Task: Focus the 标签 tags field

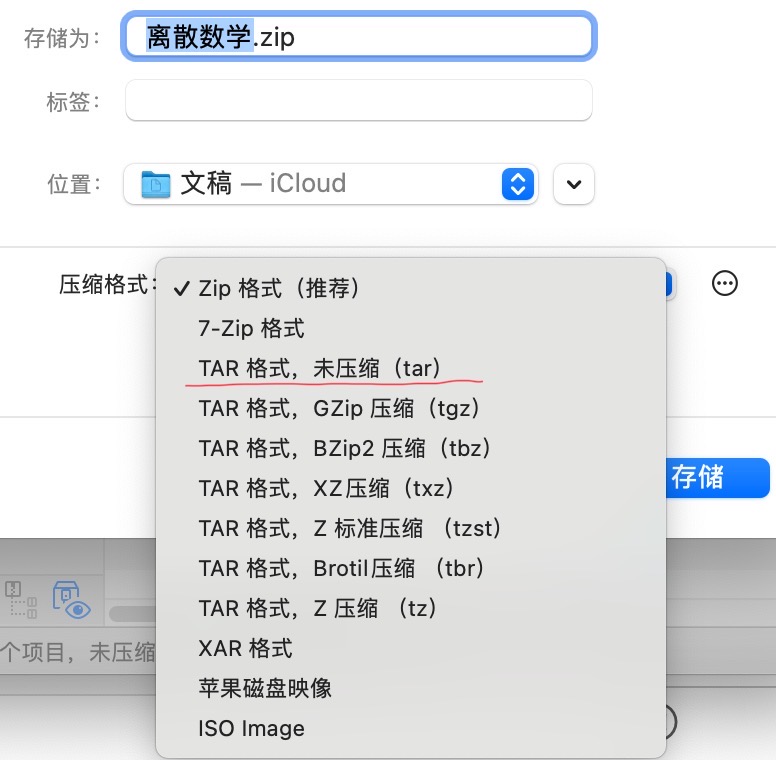Action: tap(359, 100)
